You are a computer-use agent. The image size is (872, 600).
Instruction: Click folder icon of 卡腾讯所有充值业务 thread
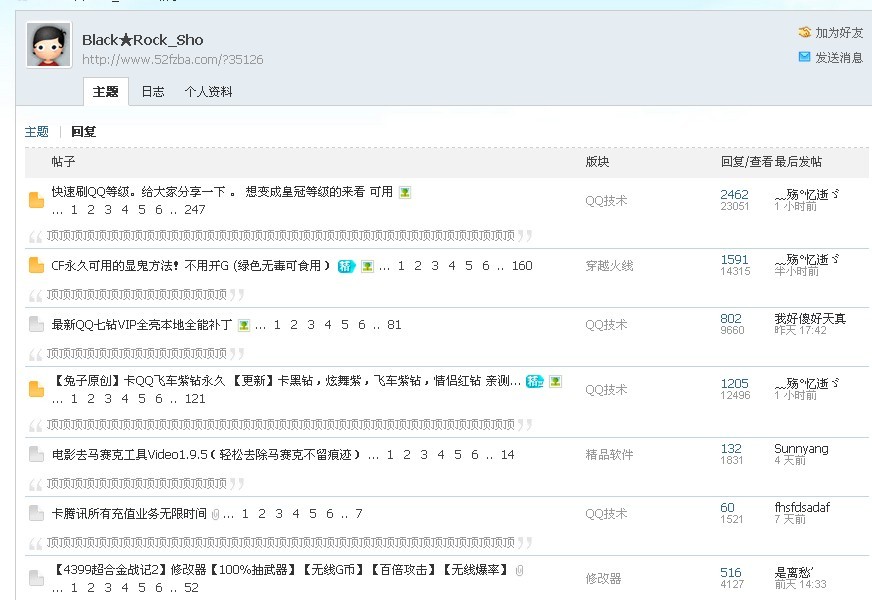click(37, 514)
